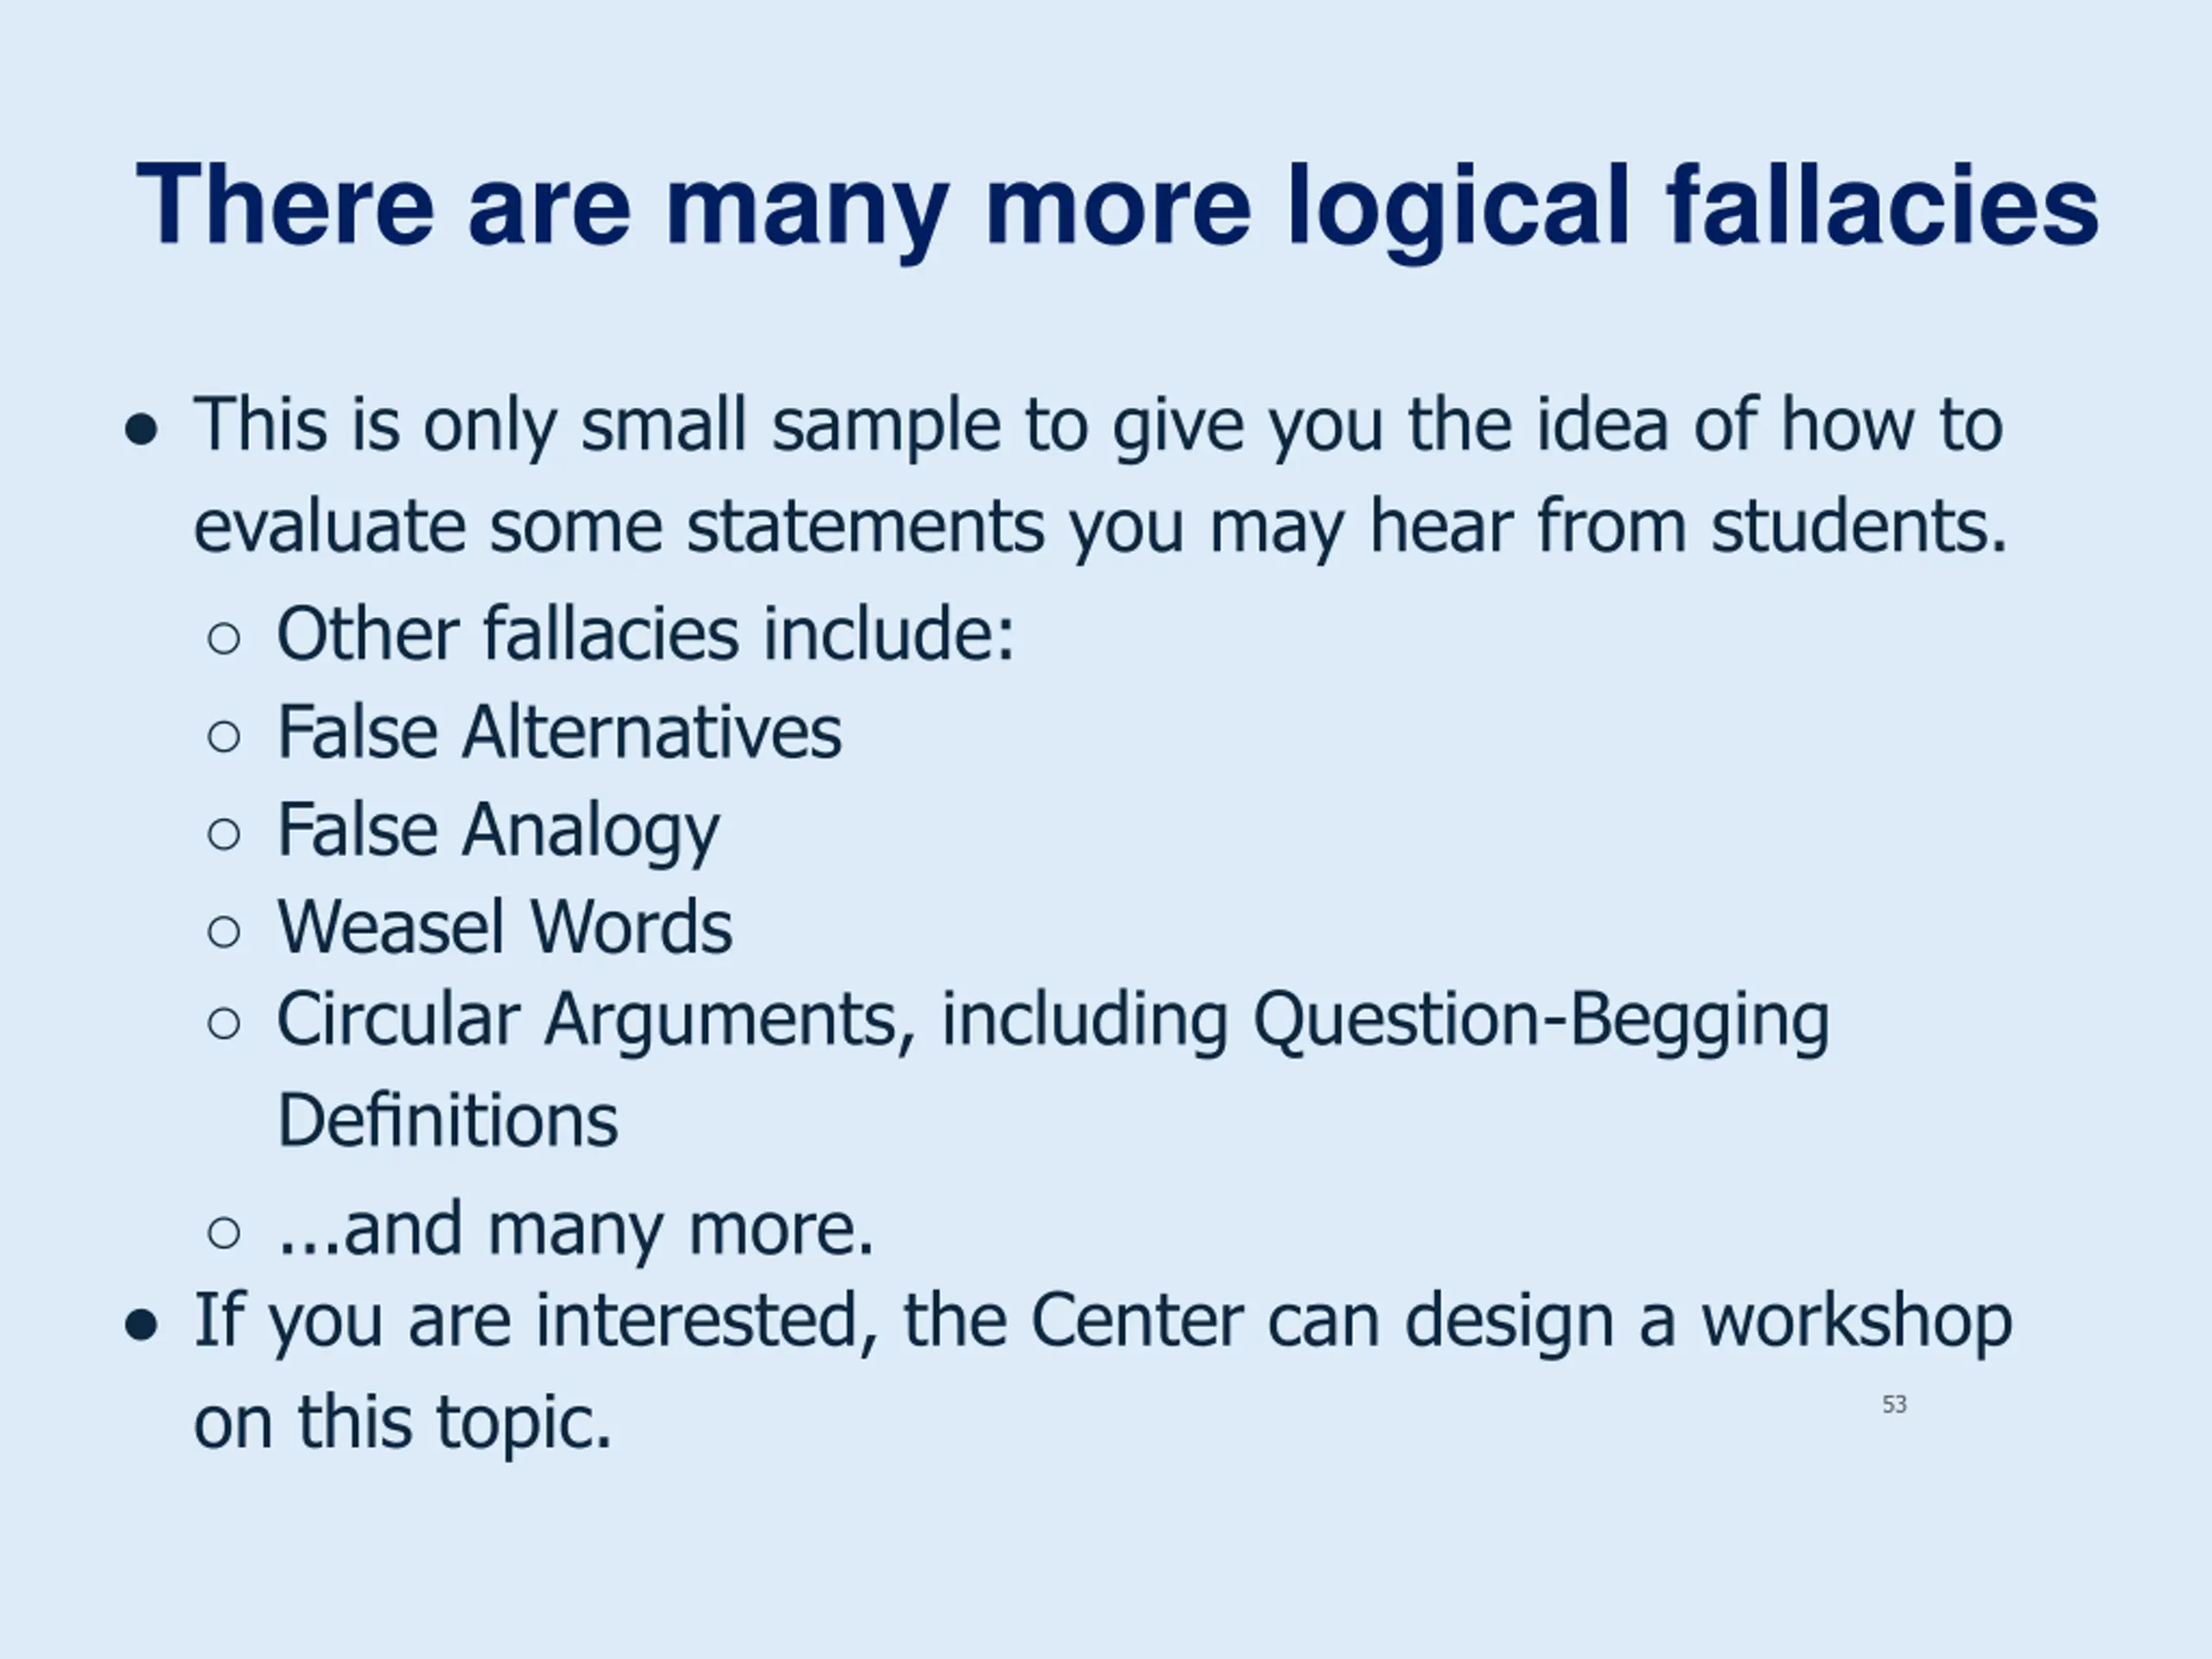The image size is (2212, 1659).
Task: Click the slide title about logical fallacies
Action: coord(1116,205)
